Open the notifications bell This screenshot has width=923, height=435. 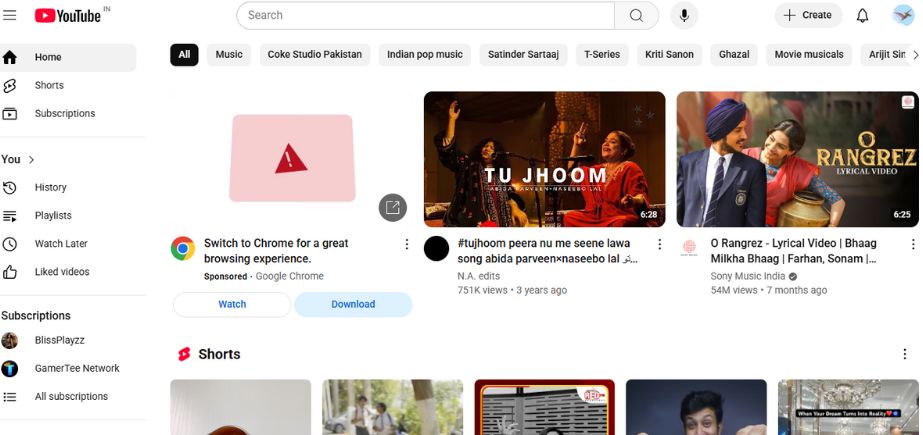(x=862, y=15)
